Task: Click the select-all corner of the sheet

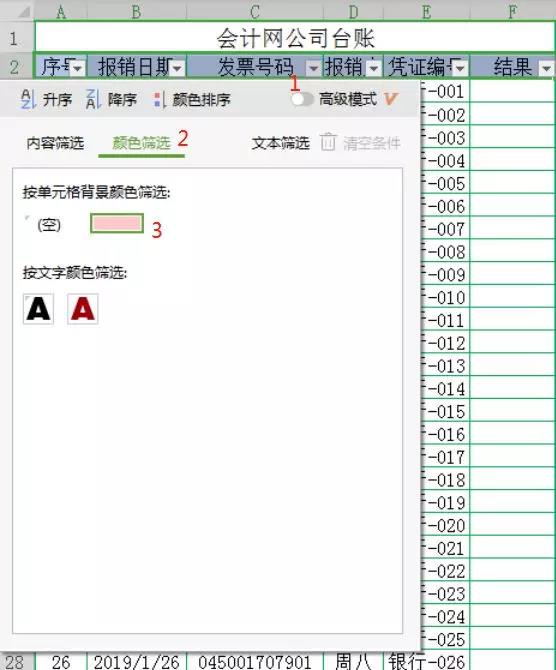Action: (x=17, y=11)
